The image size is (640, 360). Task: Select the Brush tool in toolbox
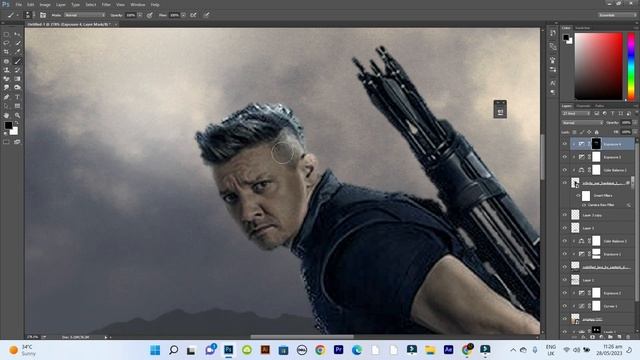coord(18,61)
